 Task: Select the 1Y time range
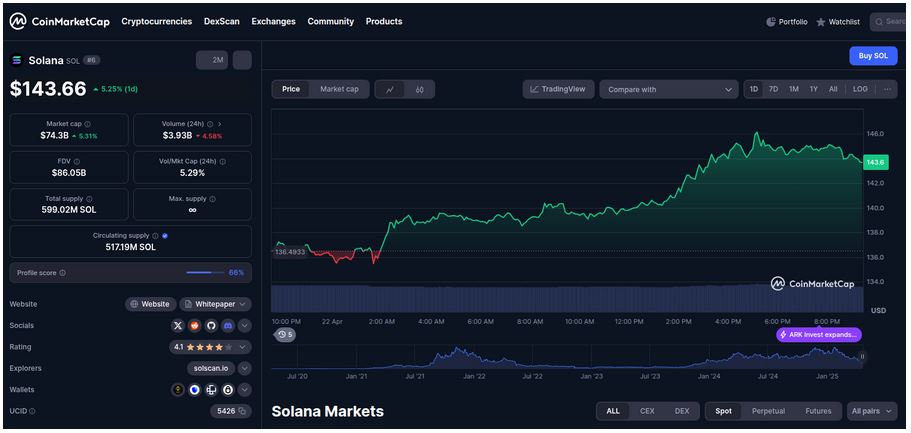coord(814,89)
